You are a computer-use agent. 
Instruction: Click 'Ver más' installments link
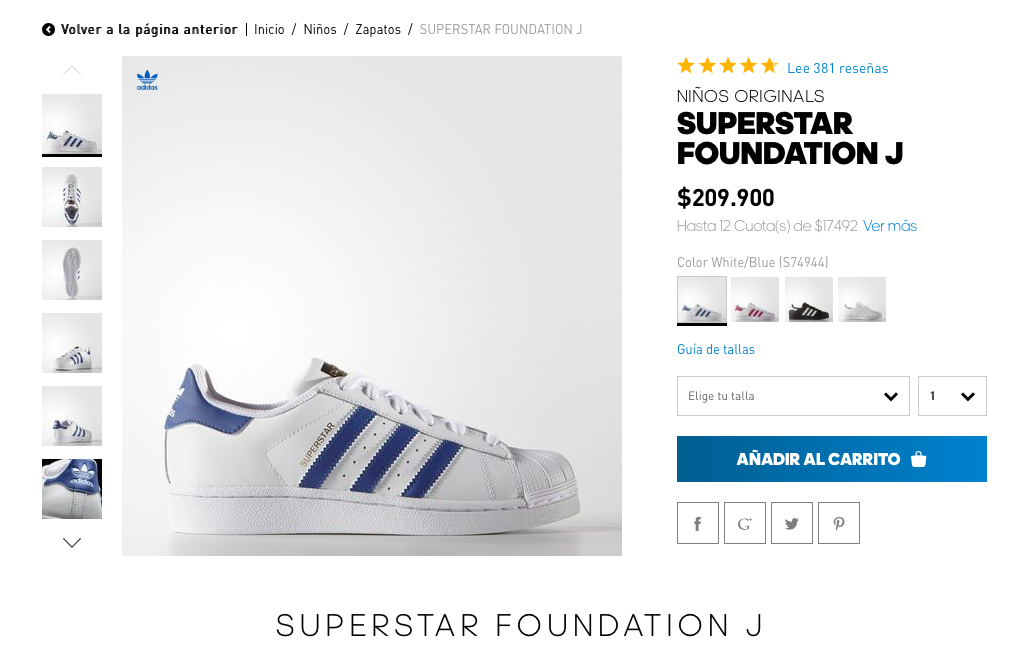[x=889, y=226]
